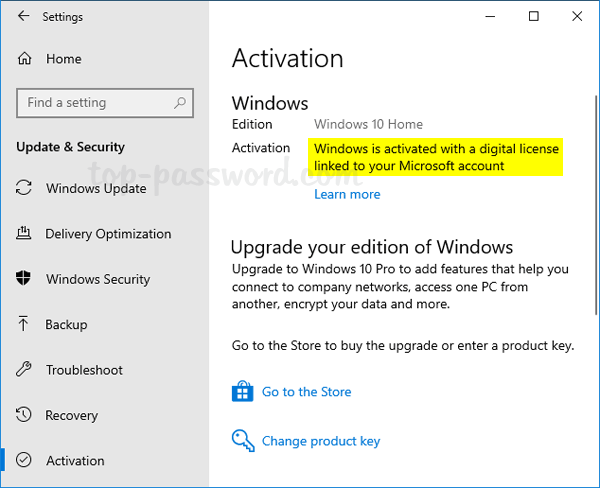The image size is (600, 488).
Task: Click the Troubleshoot wrench icon
Action: (x=25, y=370)
